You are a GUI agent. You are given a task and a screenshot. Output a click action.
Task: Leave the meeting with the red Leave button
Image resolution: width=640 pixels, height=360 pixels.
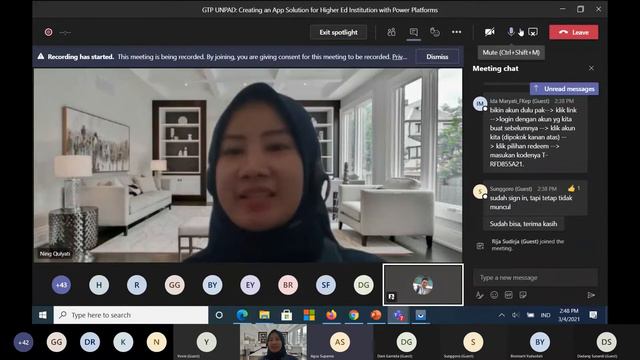click(573, 32)
